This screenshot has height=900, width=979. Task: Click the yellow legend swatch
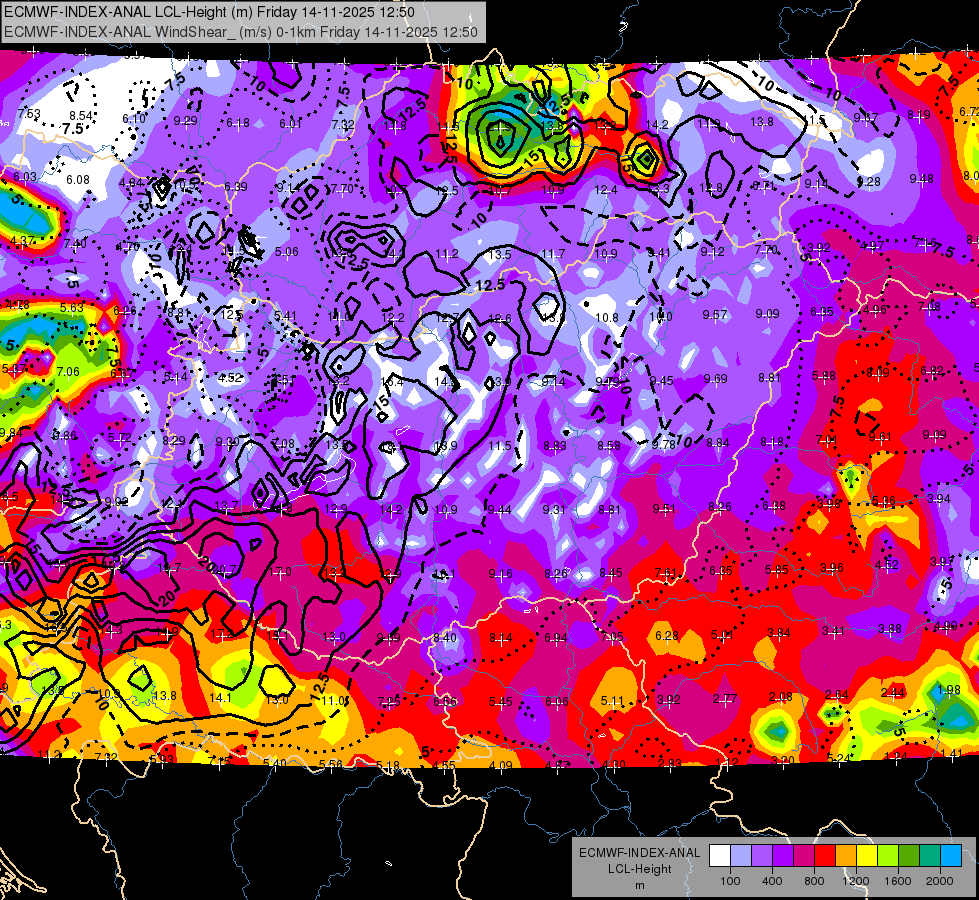click(x=867, y=856)
